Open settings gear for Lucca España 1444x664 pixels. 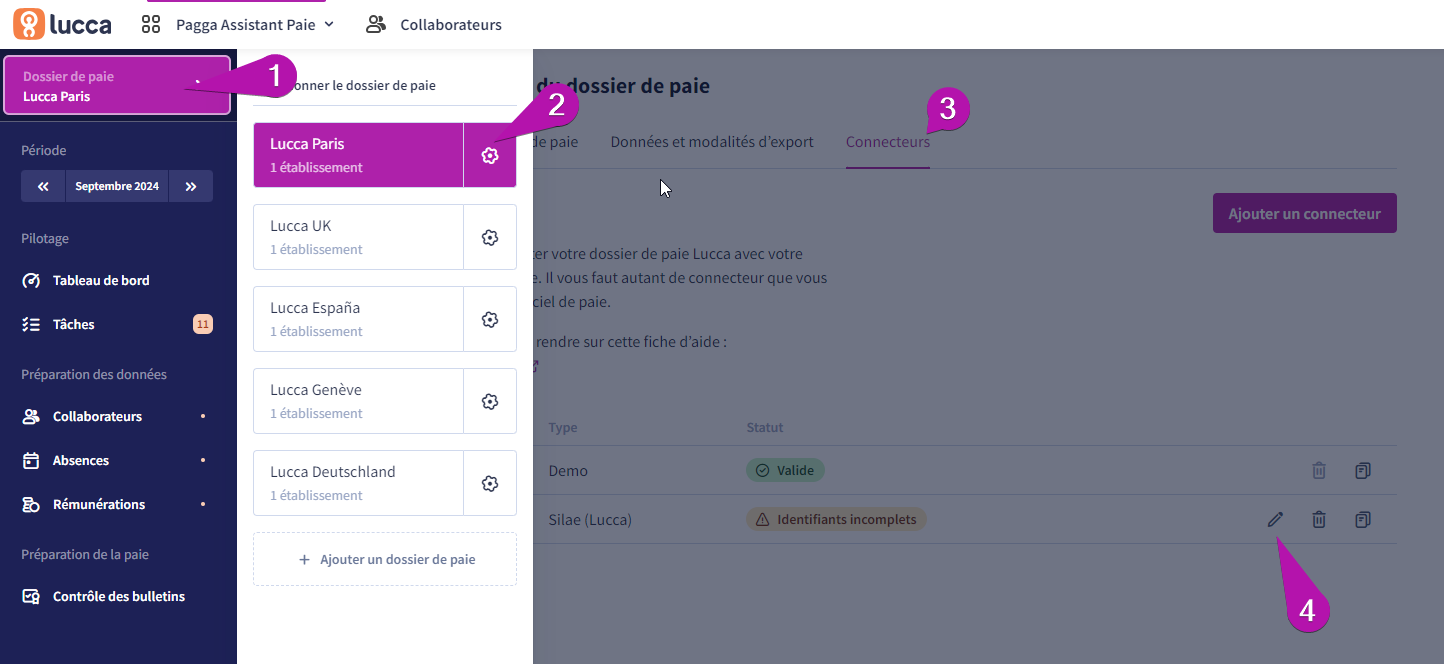pyautogui.click(x=490, y=319)
